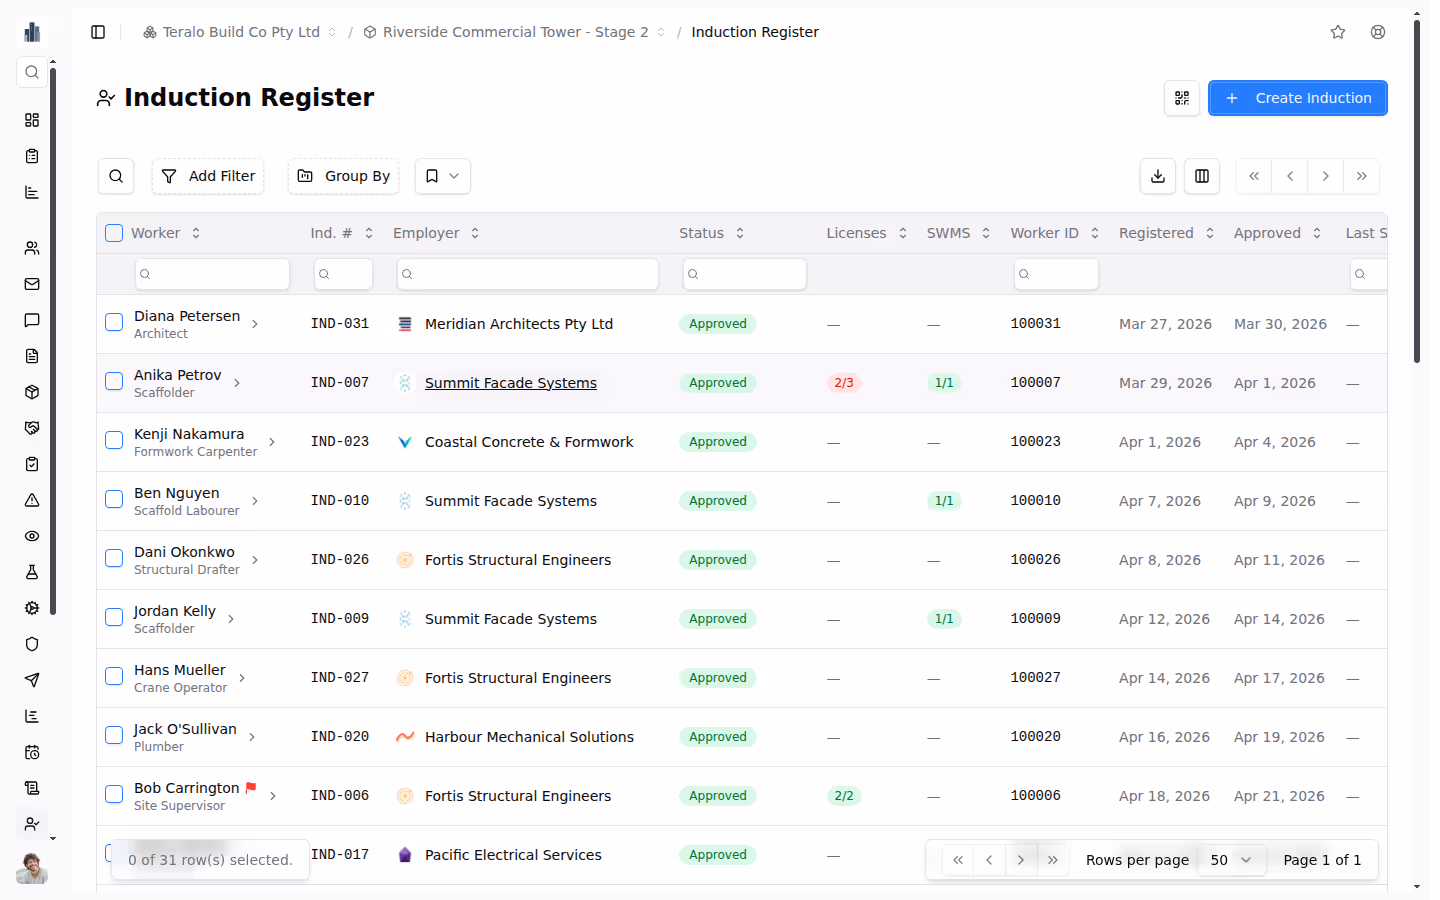Select Diana Petersen's row checkbox

[114, 322]
